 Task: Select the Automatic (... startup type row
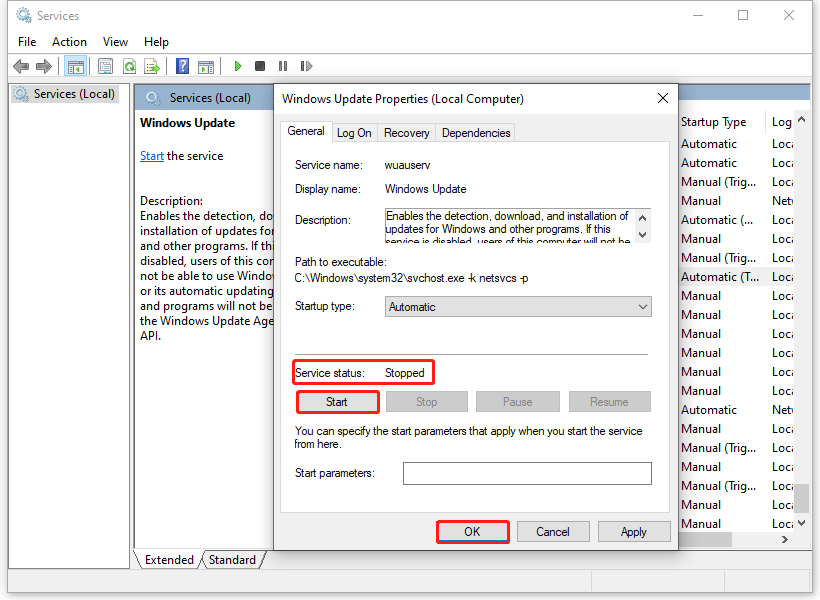(x=736, y=220)
